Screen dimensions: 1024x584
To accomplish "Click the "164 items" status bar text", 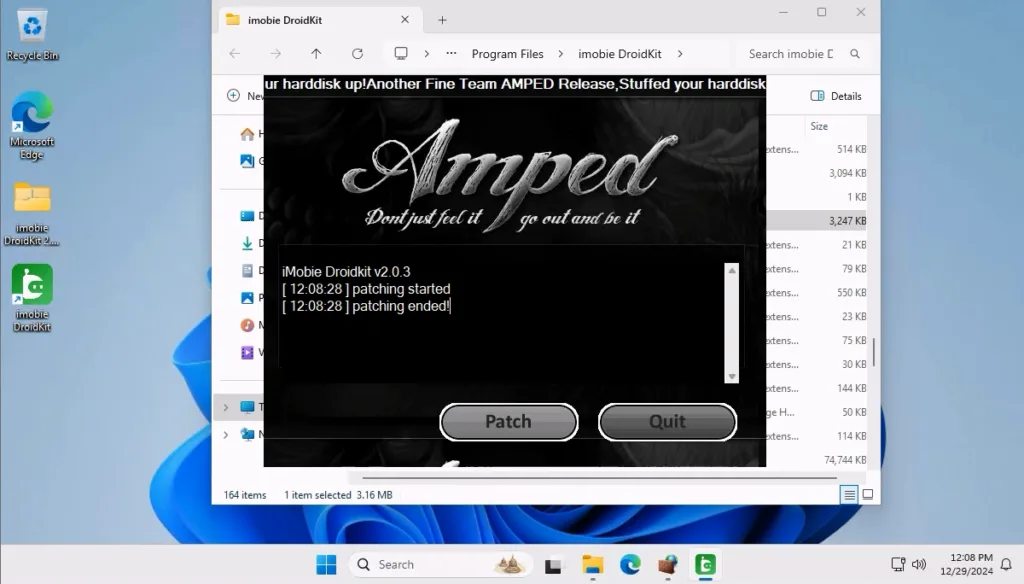I will point(245,495).
